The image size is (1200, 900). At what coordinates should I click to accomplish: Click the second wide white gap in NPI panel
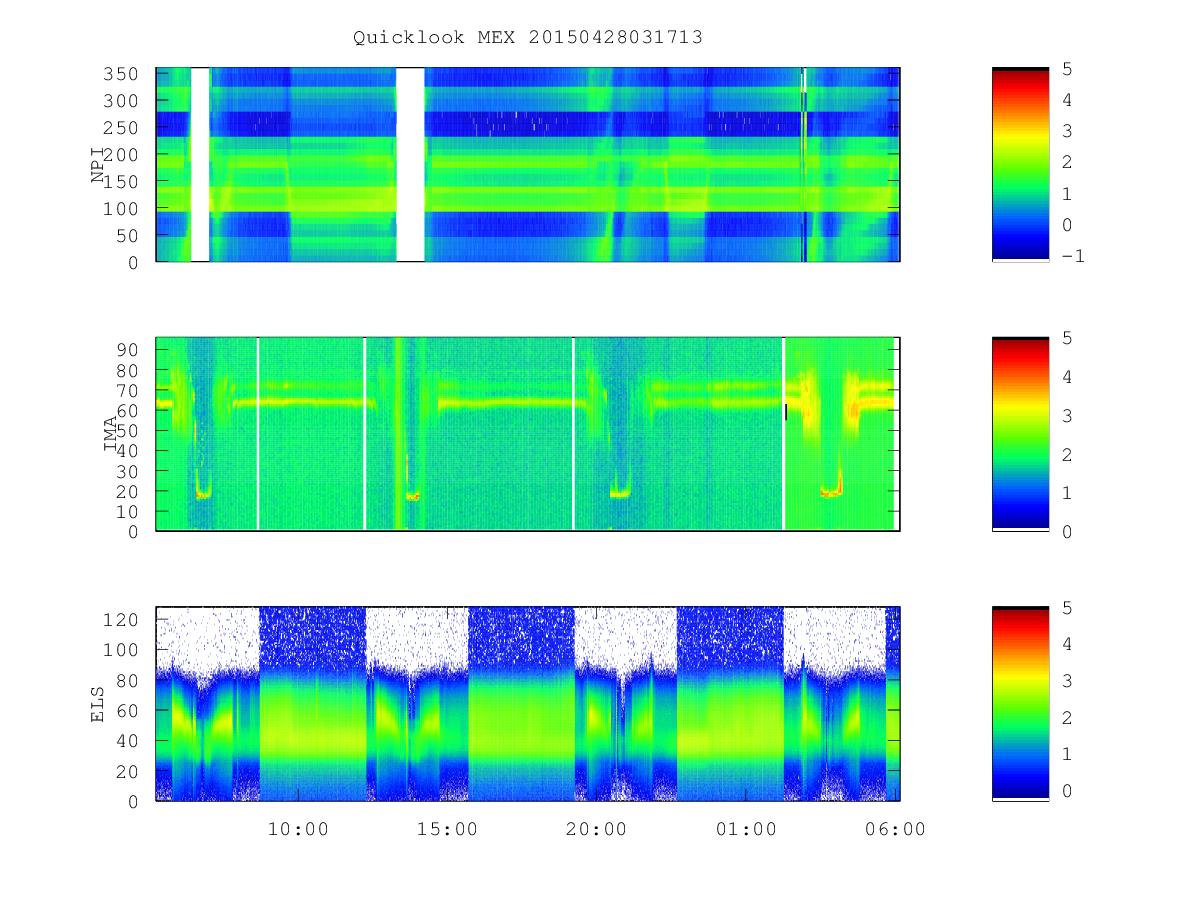click(410, 165)
